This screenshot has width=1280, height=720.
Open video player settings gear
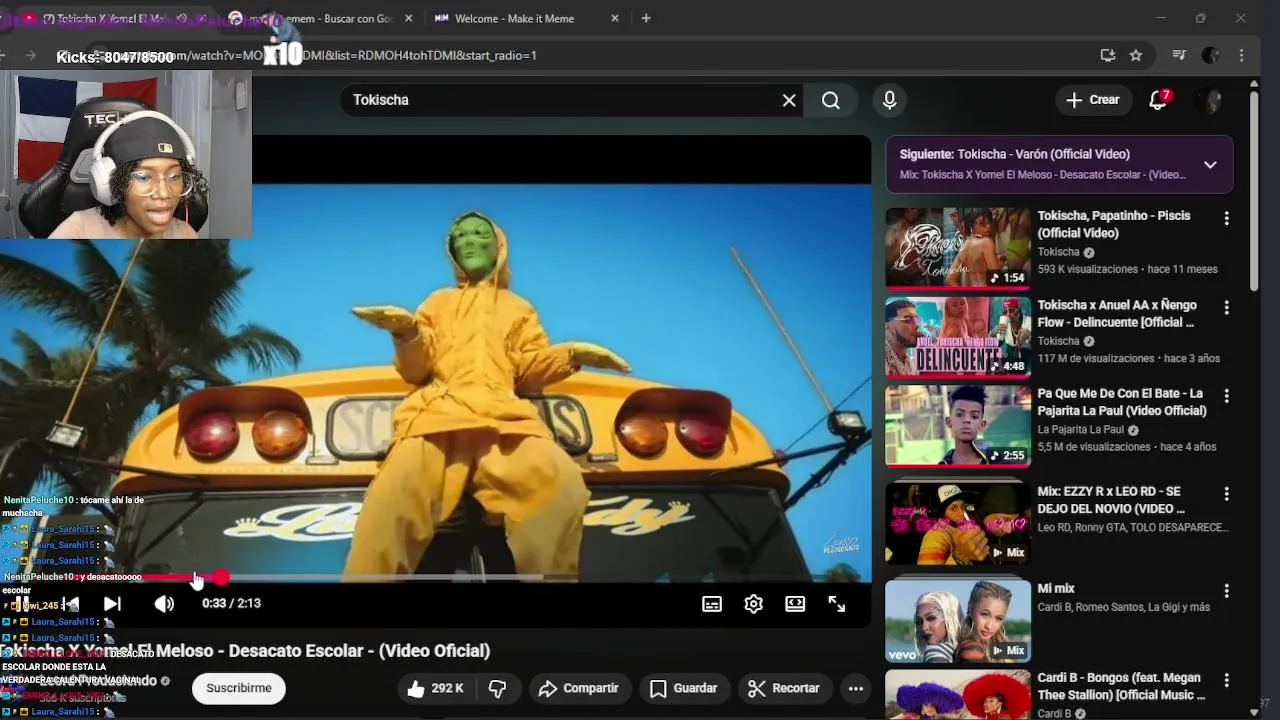point(754,604)
